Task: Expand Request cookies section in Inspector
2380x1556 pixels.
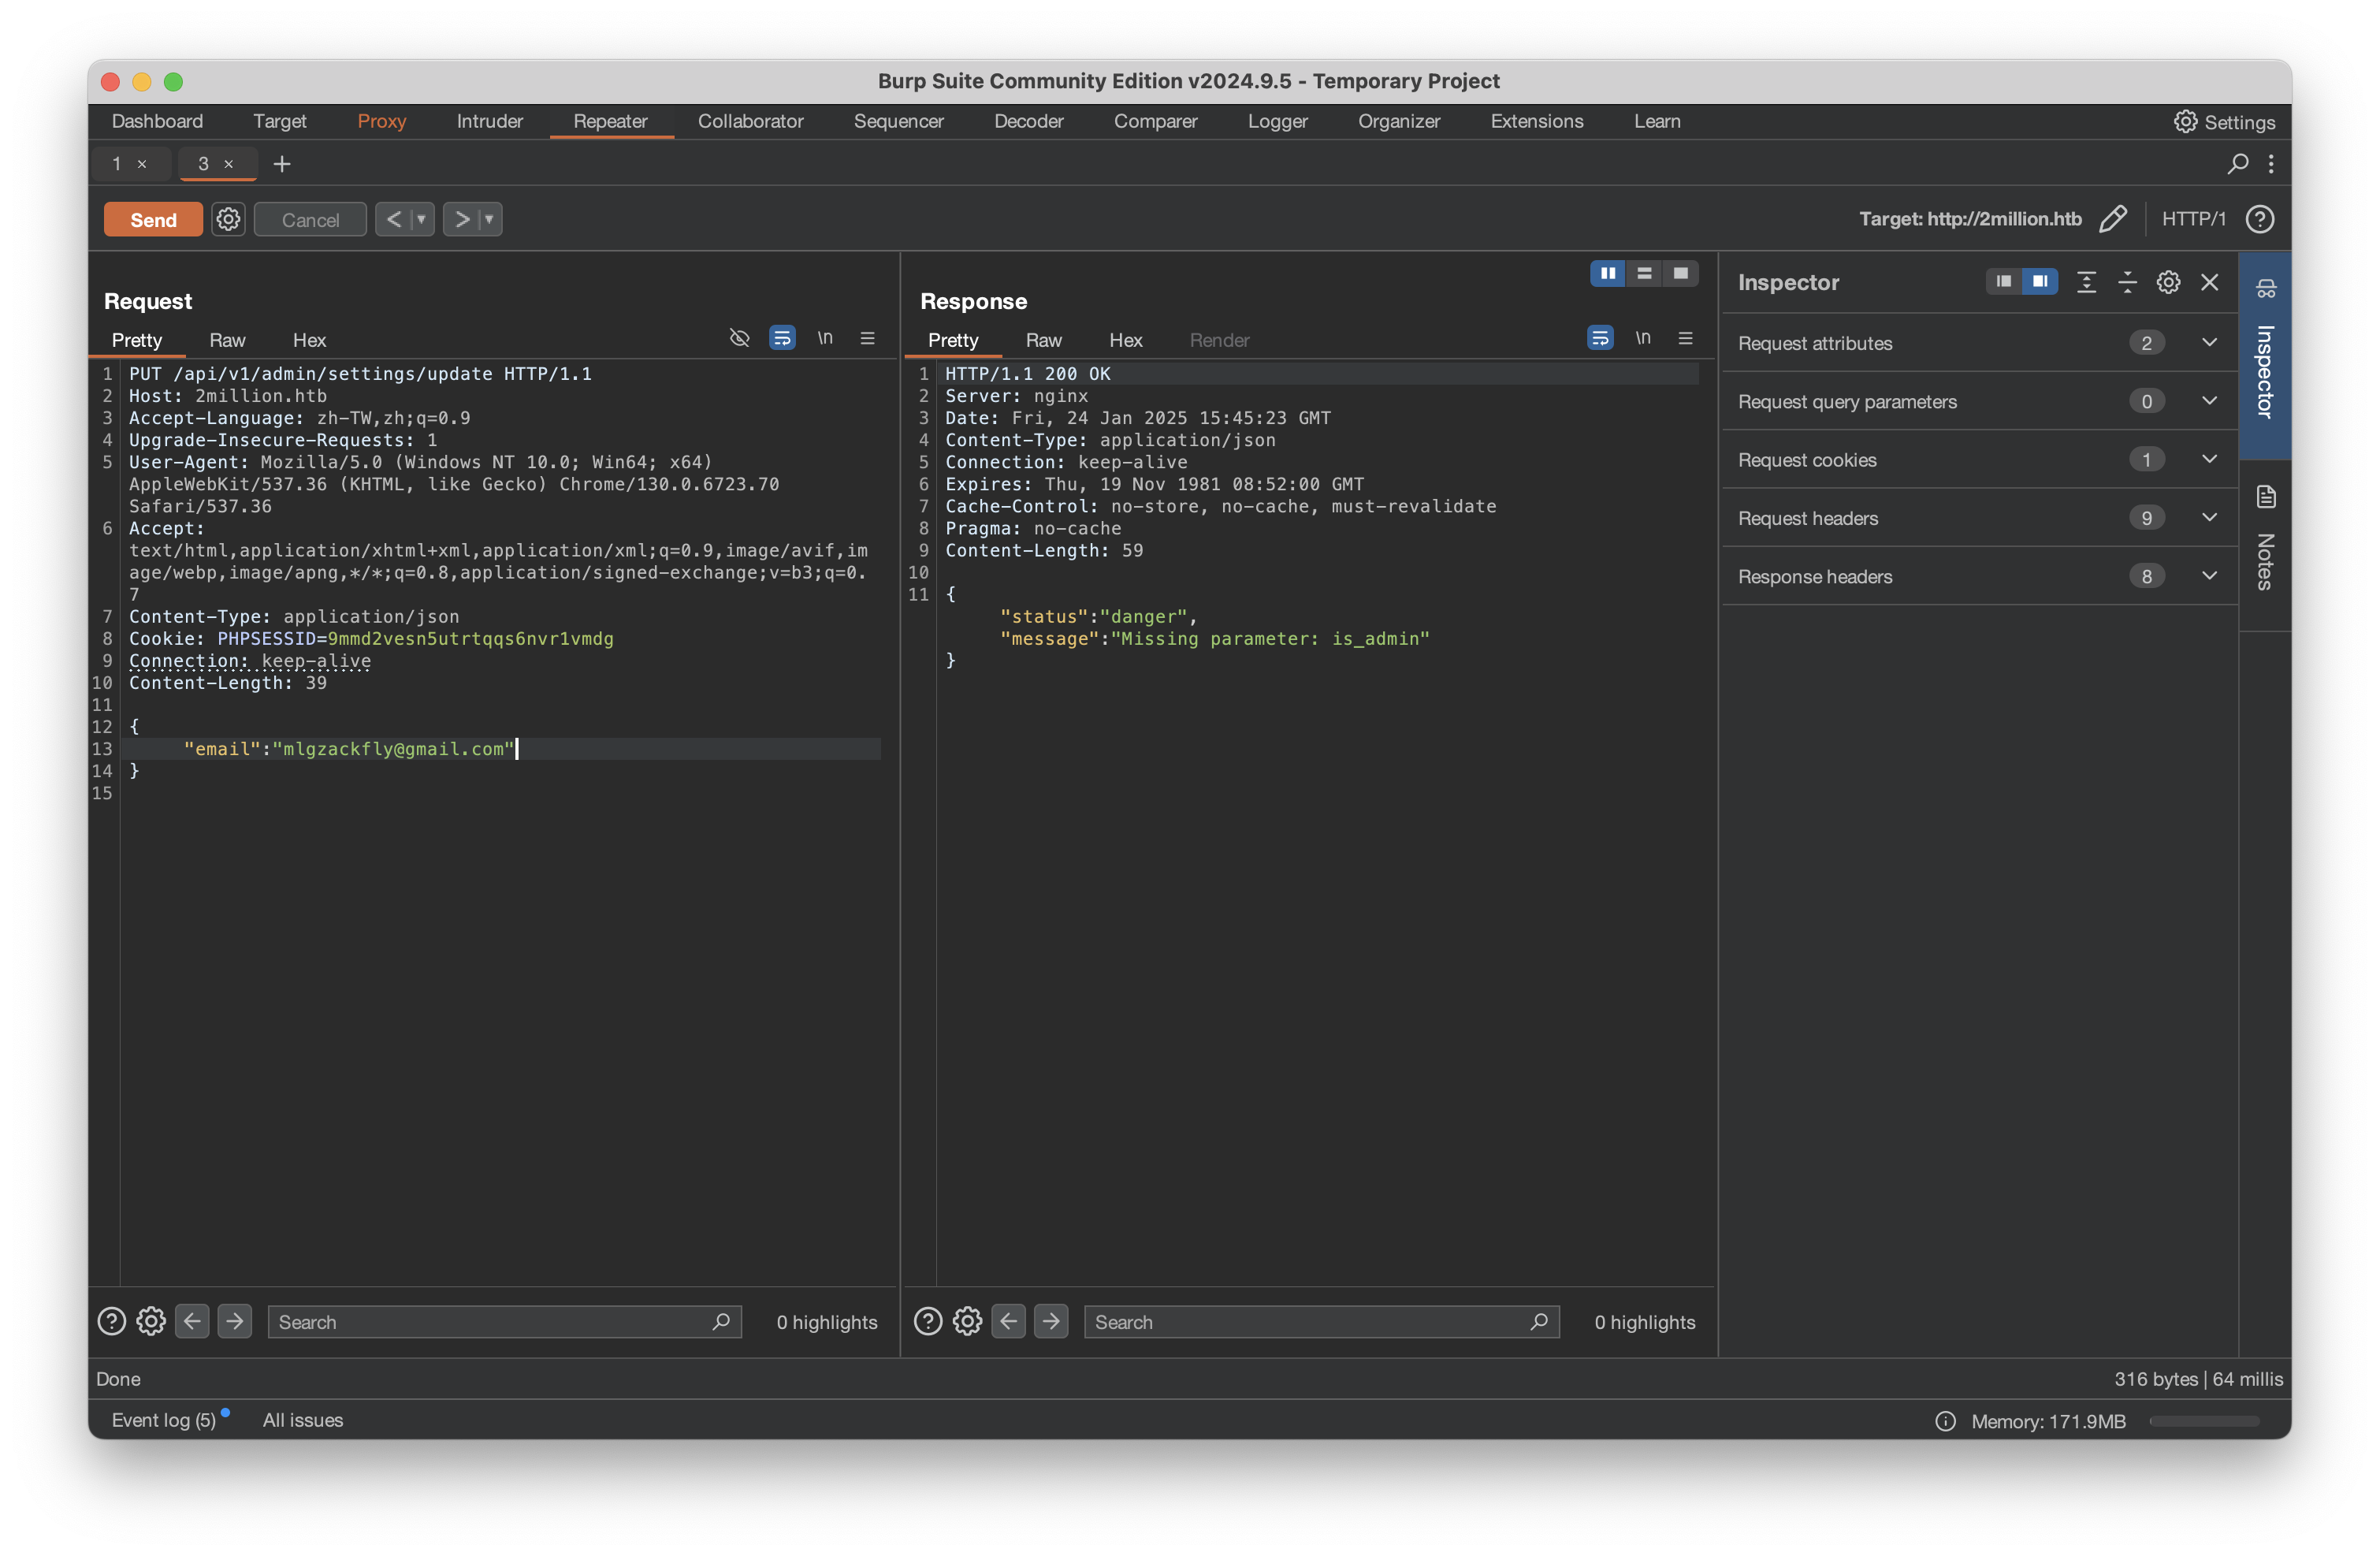Action: [x=2209, y=459]
